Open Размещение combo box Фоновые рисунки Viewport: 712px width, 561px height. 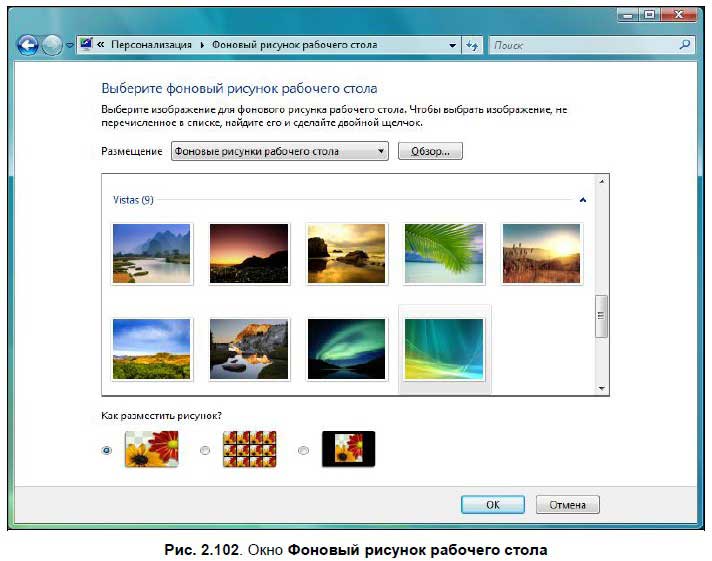280,151
